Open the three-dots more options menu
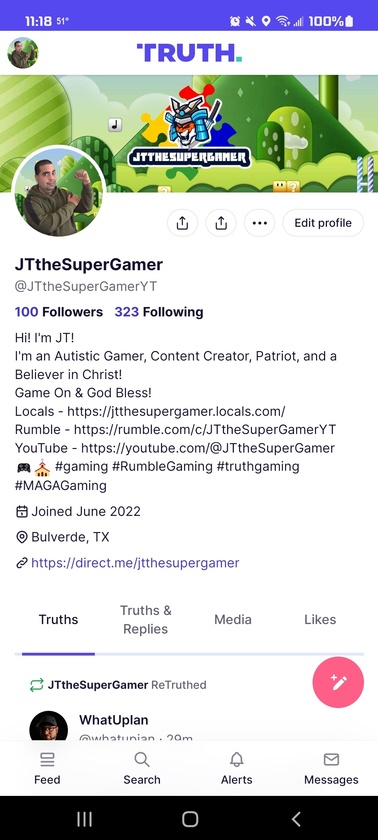Viewport: 378px width, 840px height. [259, 223]
